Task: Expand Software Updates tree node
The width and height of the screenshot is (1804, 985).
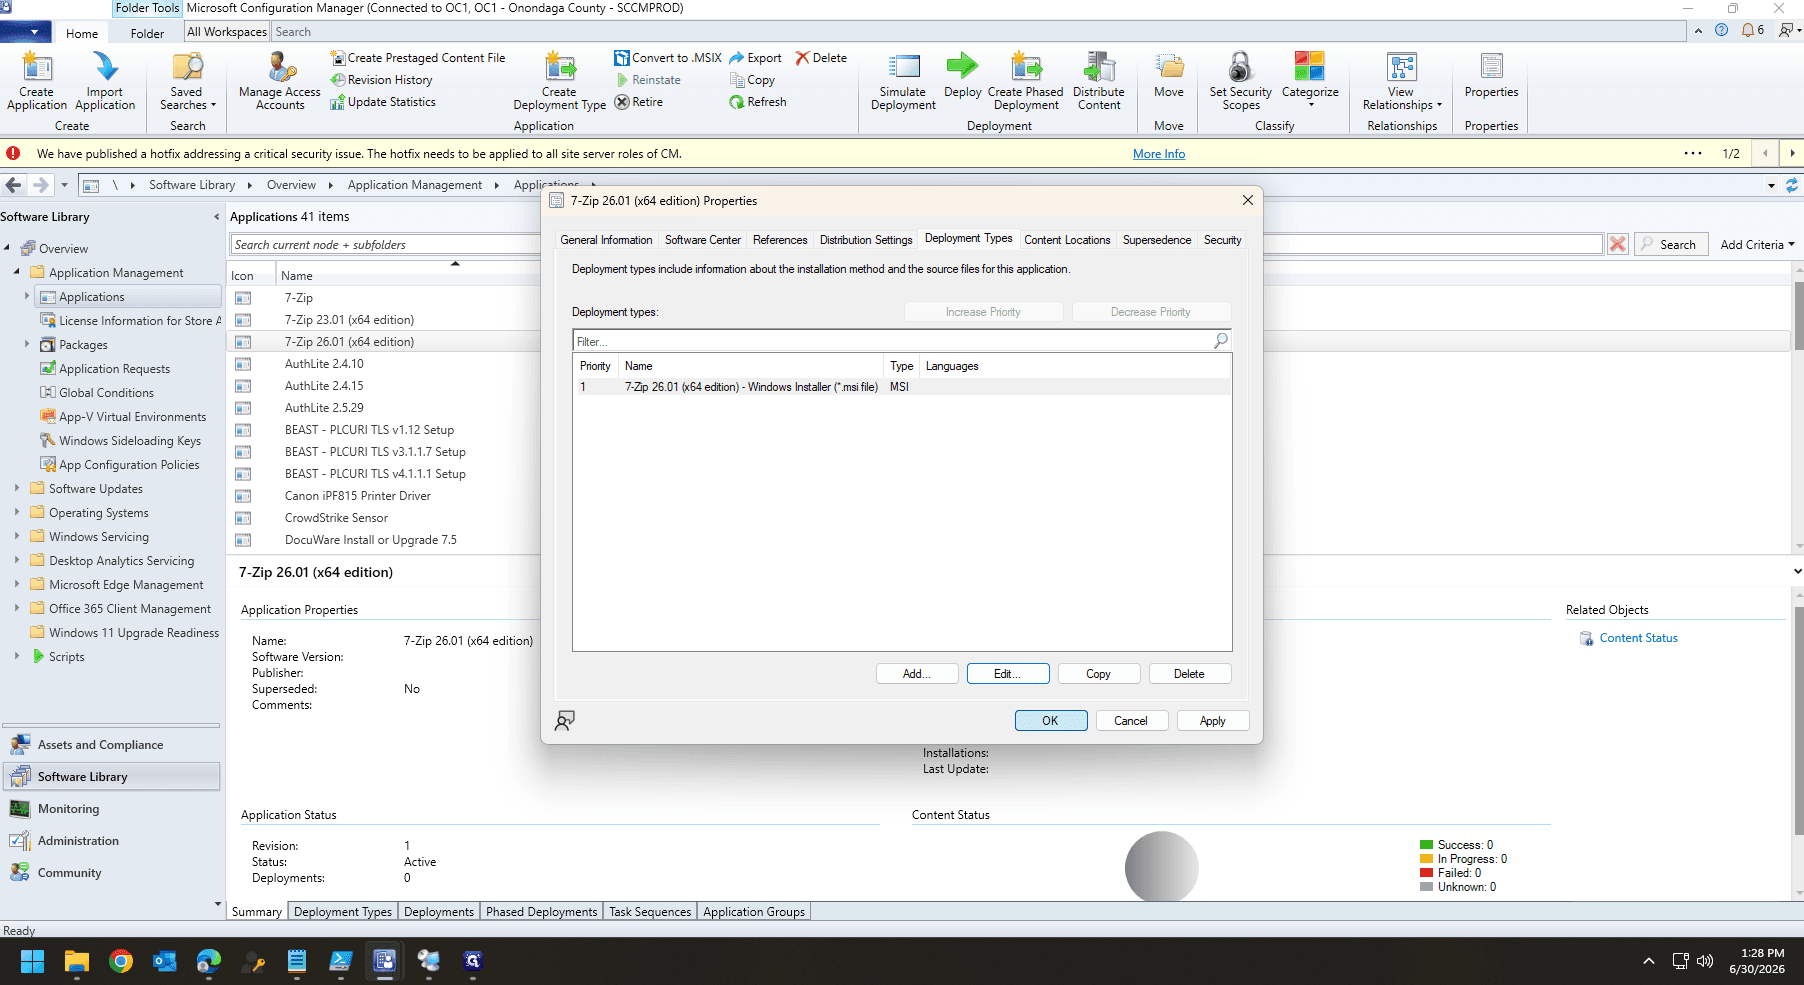Action: pos(17,488)
